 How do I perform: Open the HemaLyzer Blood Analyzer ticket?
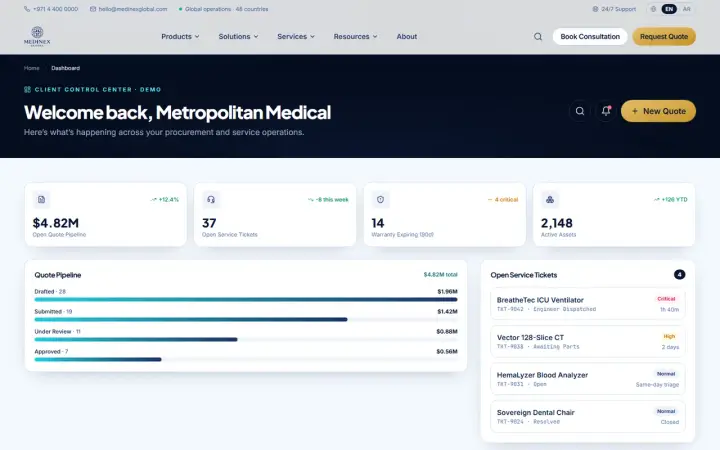coord(588,379)
